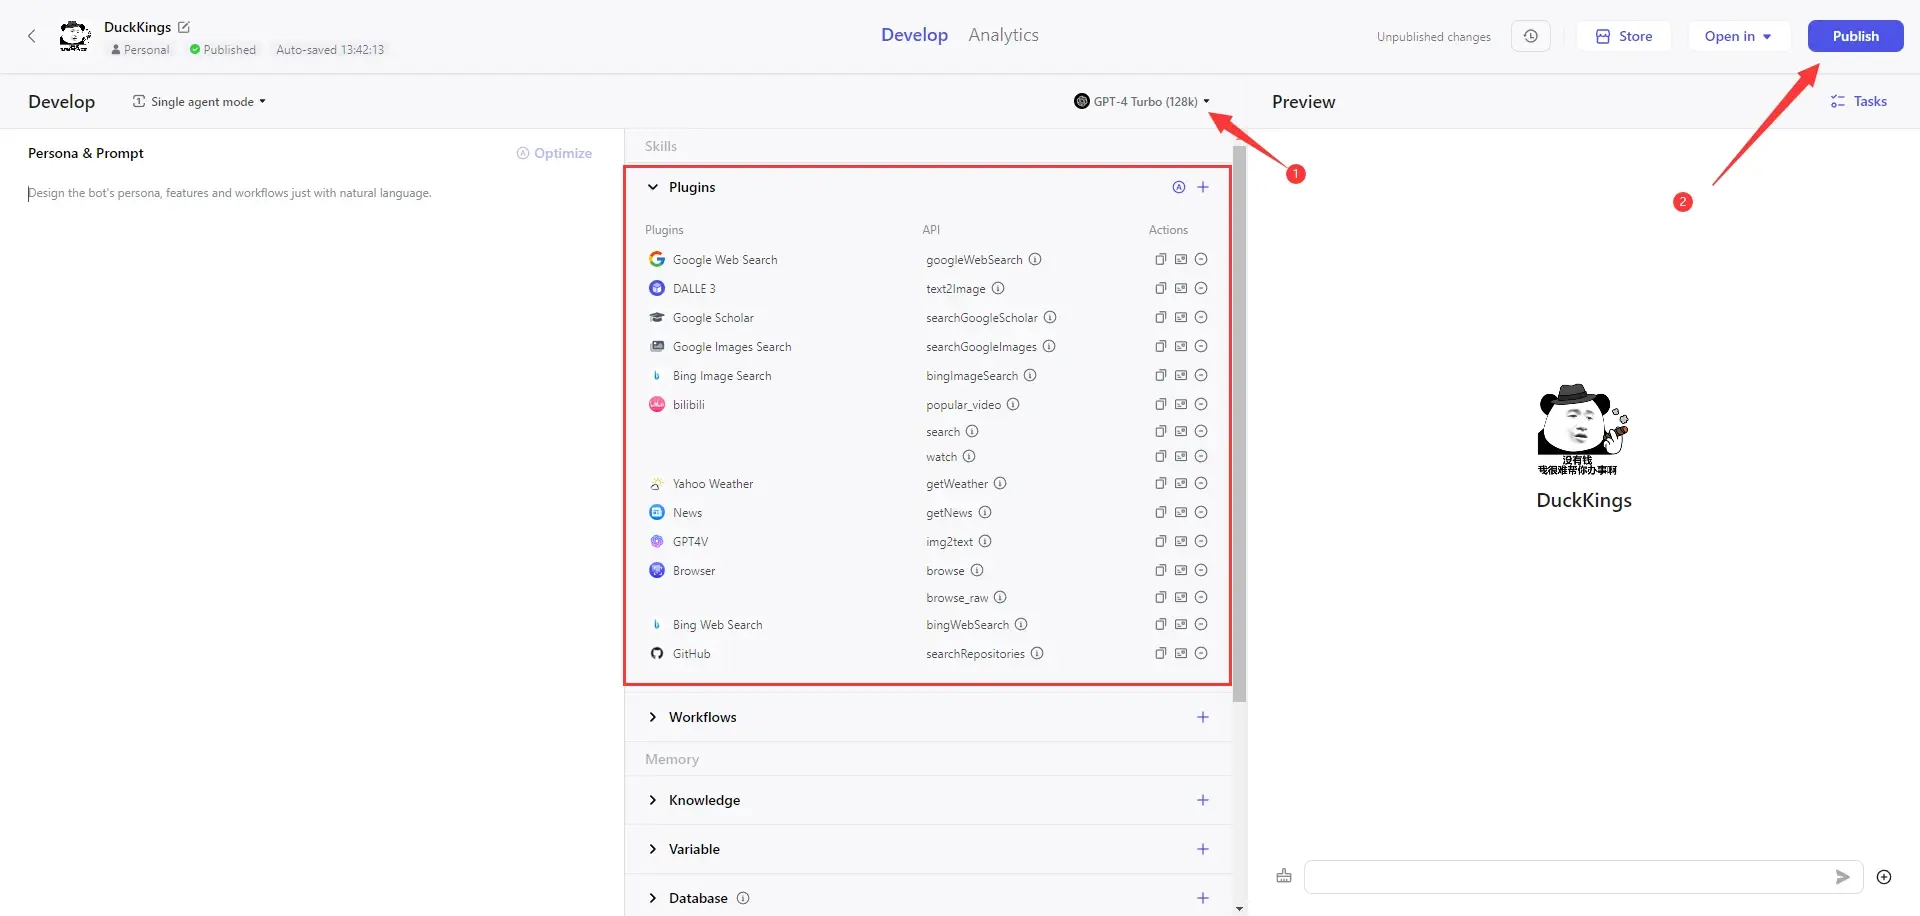Expand the Database section
Viewport: 1920px width, 916px height.
pos(653,898)
